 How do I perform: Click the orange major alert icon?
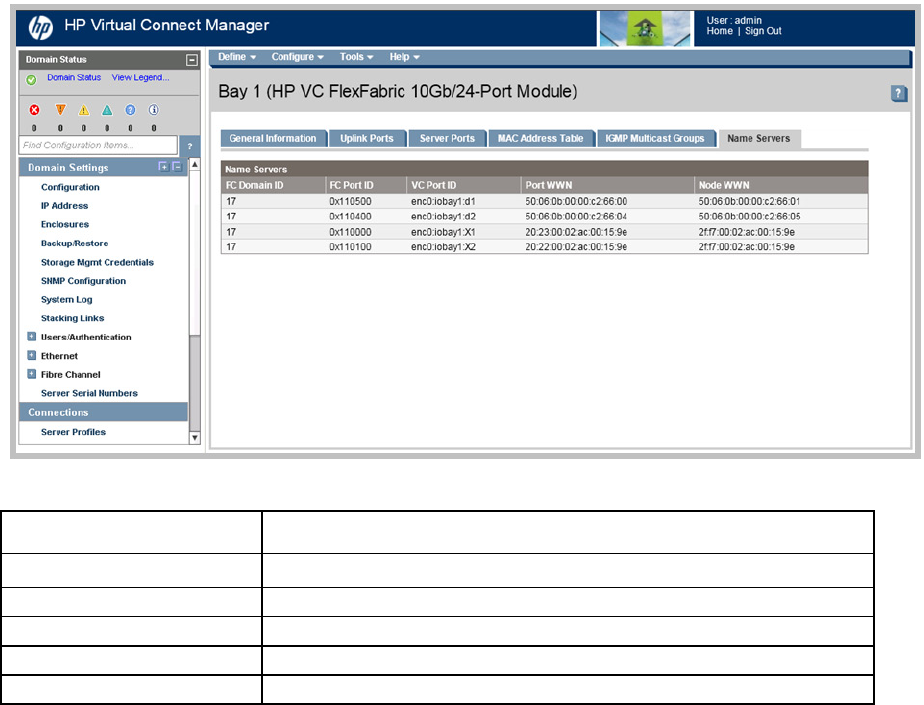coord(60,111)
